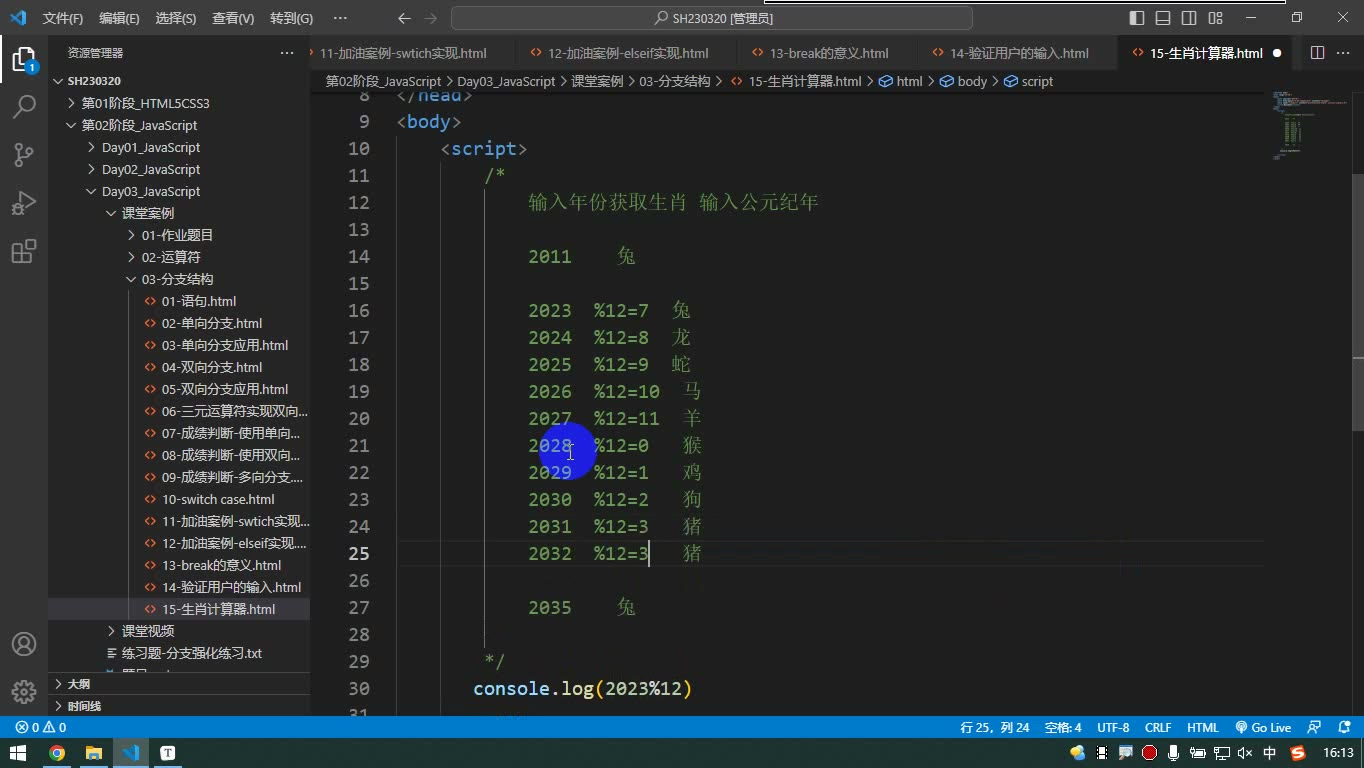Expand the 大纲 outline section
Image resolution: width=1364 pixels, height=768 pixels.
point(78,684)
